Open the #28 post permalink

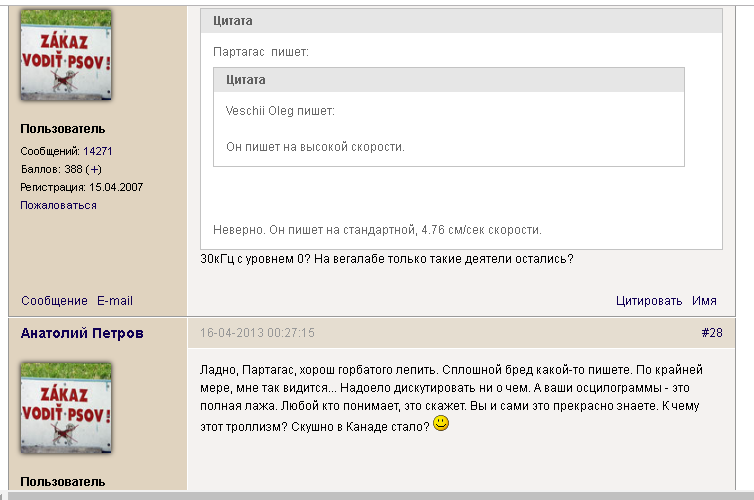click(711, 333)
